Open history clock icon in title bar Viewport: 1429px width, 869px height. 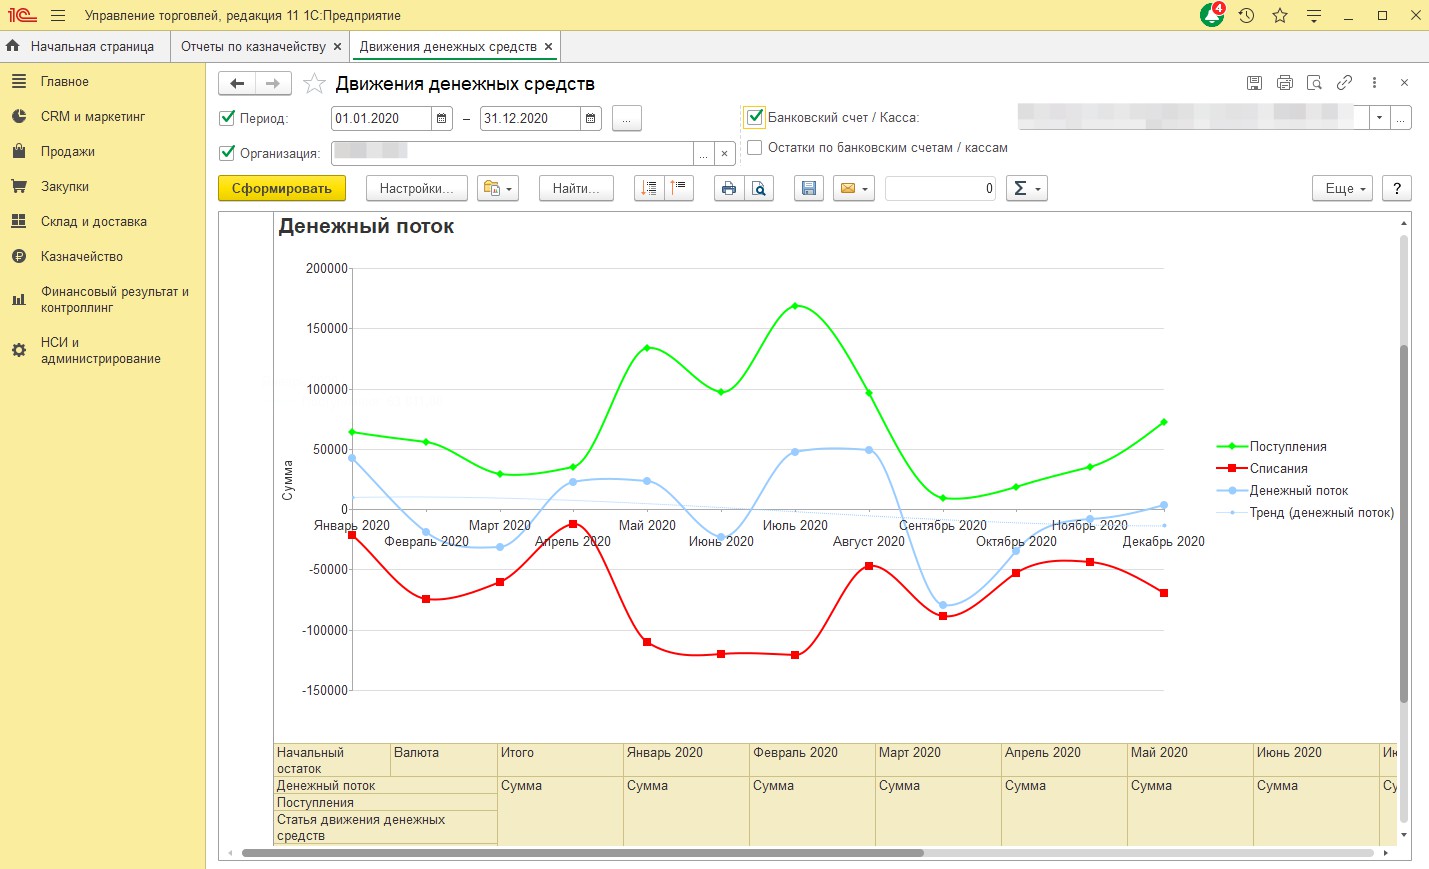click(1246, 15)
